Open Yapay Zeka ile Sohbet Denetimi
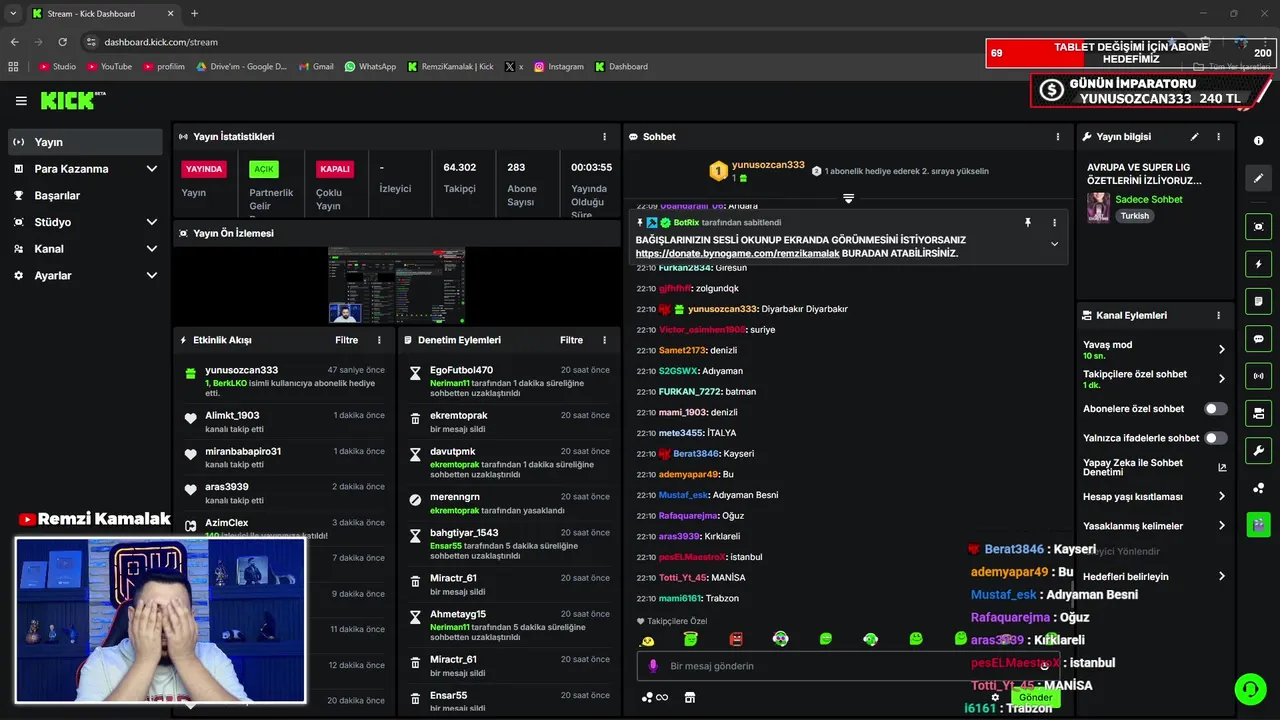The height and width of the screenshot is (720, 1280). click(1154, 467)
